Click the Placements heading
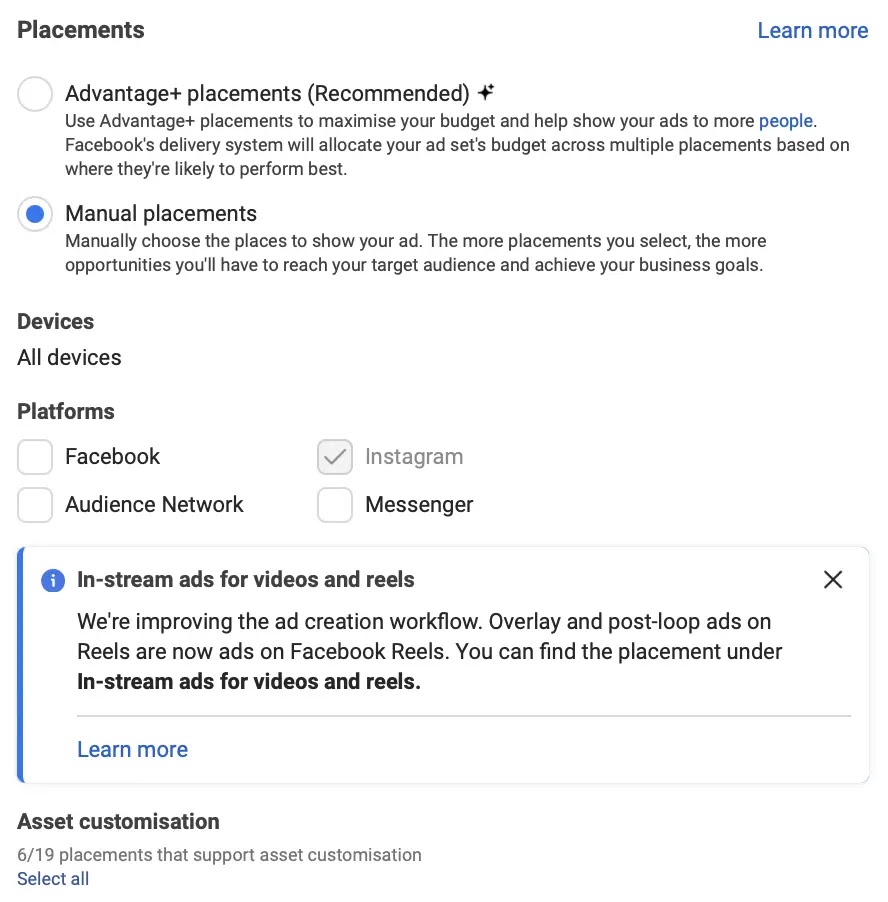 click(x=80, y=30)
